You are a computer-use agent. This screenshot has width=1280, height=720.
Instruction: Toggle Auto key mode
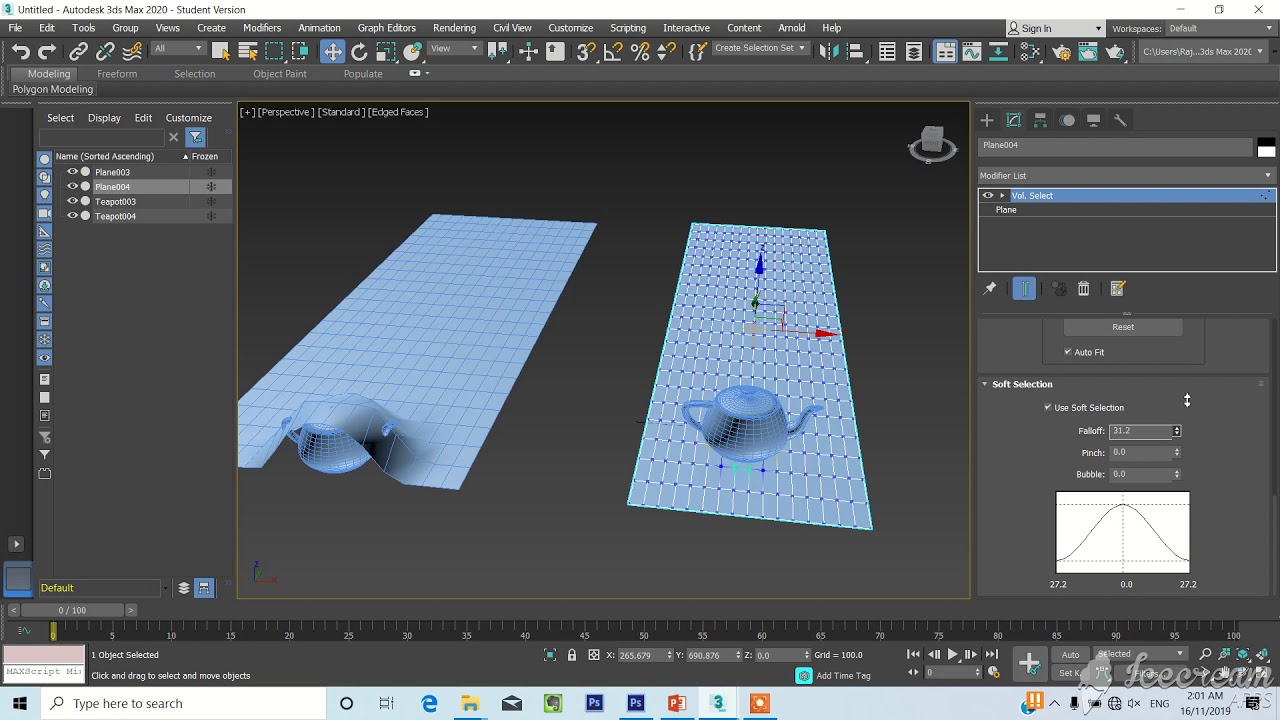click(1071, 654)
